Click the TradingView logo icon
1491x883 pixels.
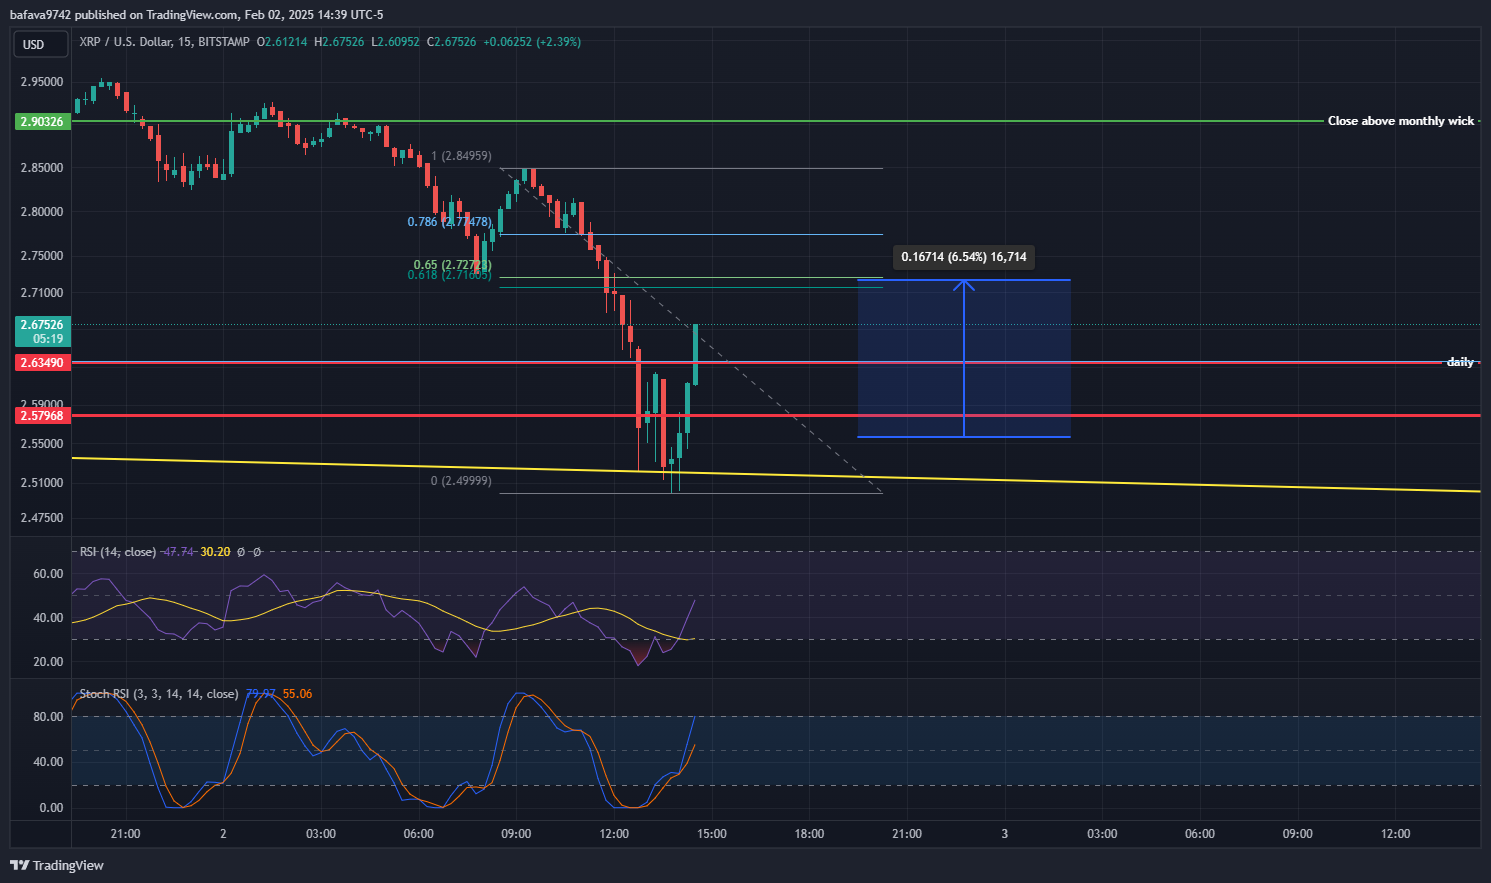pyautogui.click(x=19, y=865)
